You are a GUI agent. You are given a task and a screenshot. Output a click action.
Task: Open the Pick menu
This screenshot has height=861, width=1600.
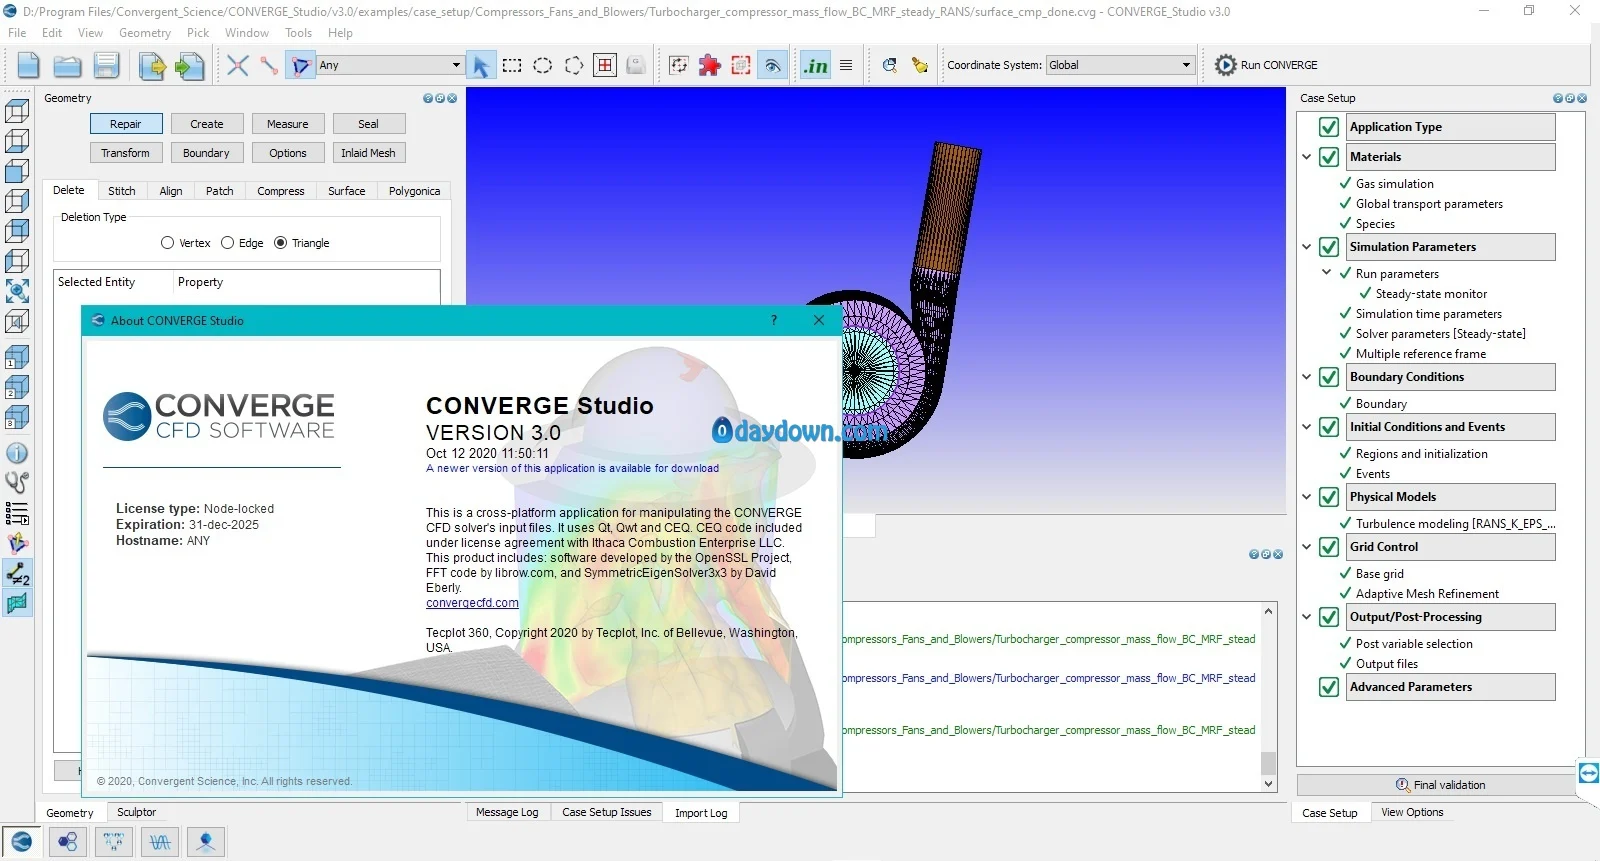click(198, 33)
